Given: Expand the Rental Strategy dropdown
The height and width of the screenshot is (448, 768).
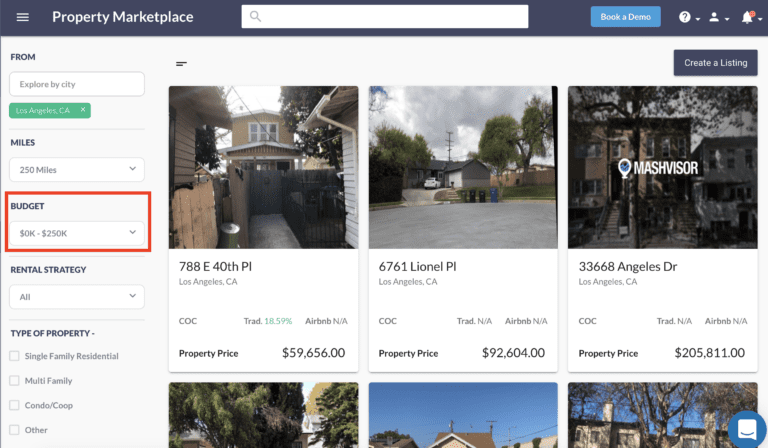Looking at the screenshot, I should (x=77, y=296).
